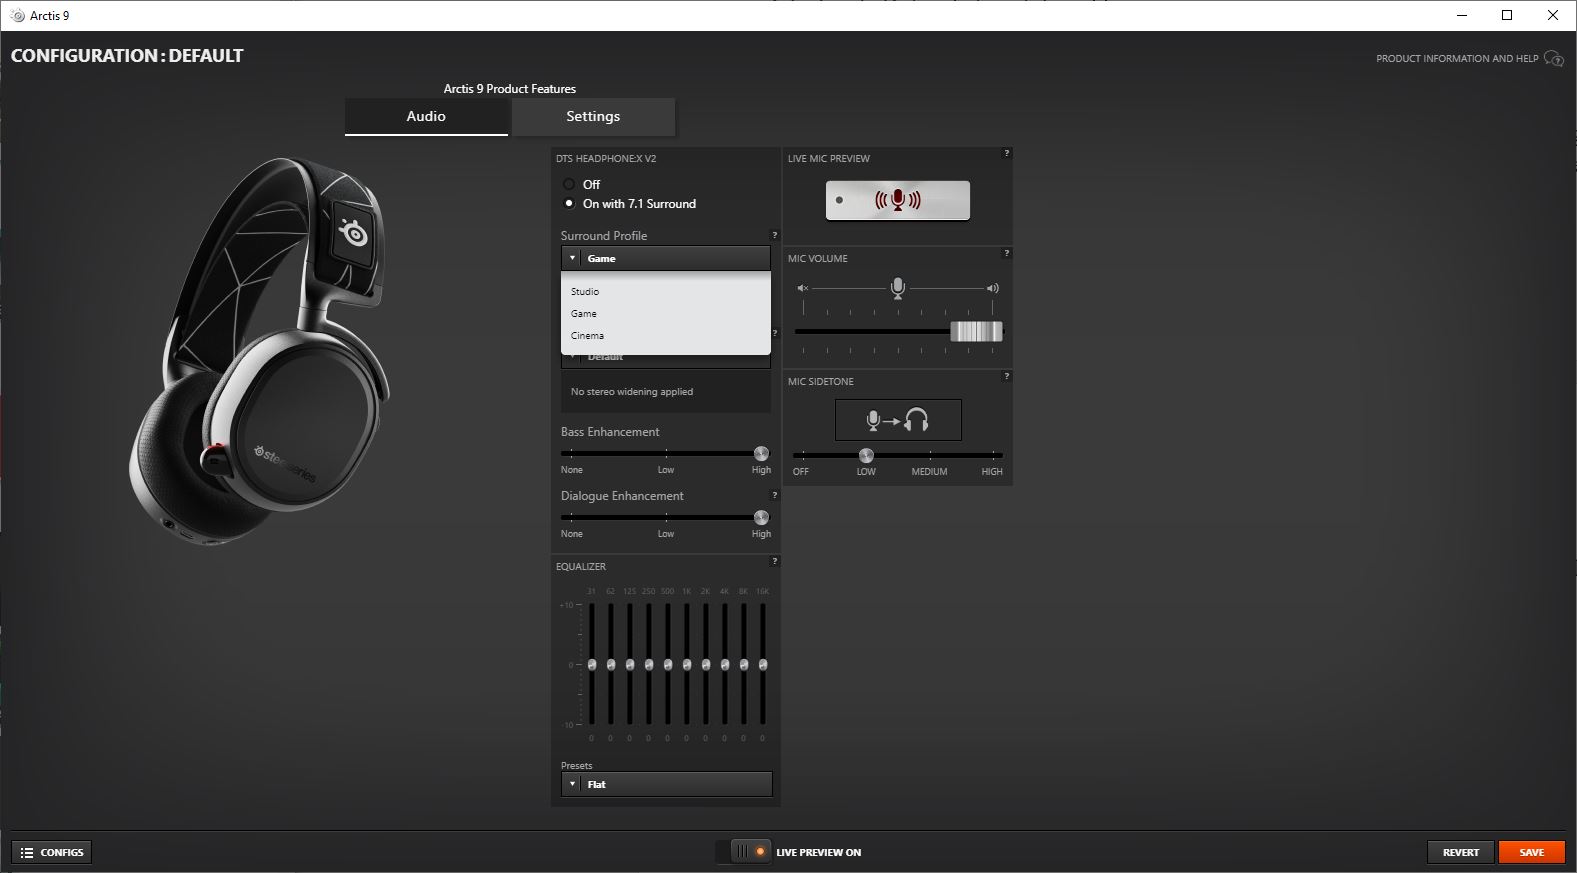1577x873 pixels.
Task: Click the 250 Hz equalizer band knob
Action: click(649, 664)
